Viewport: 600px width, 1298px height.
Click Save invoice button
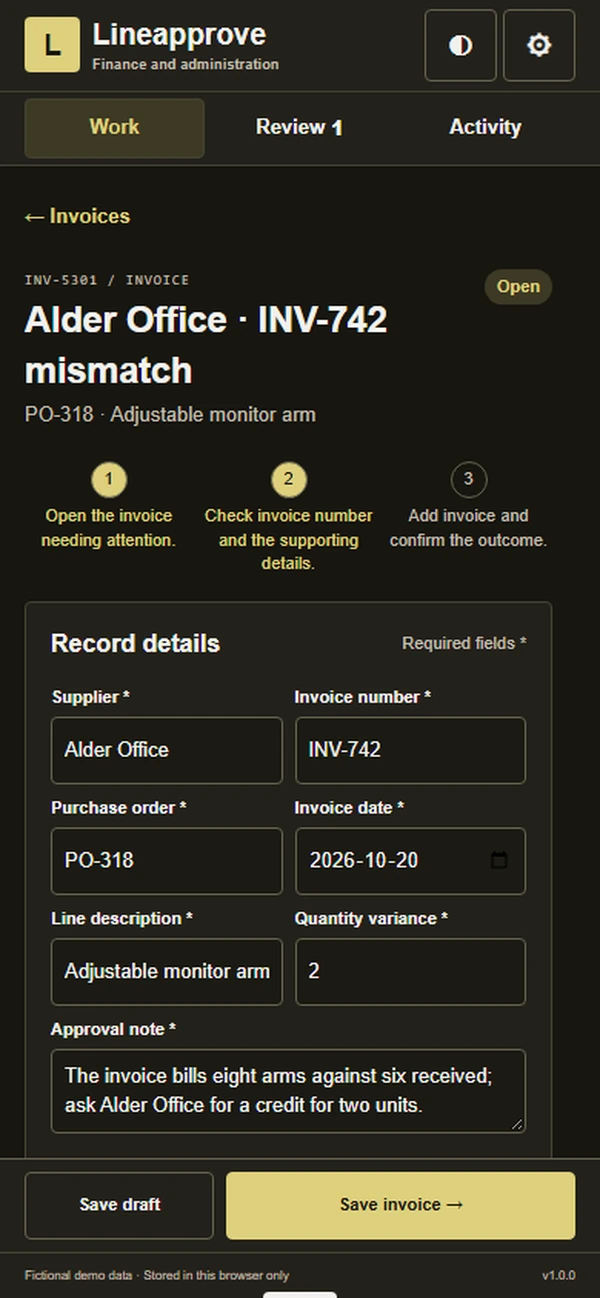pyautogui.click(x=401, y=1205)
